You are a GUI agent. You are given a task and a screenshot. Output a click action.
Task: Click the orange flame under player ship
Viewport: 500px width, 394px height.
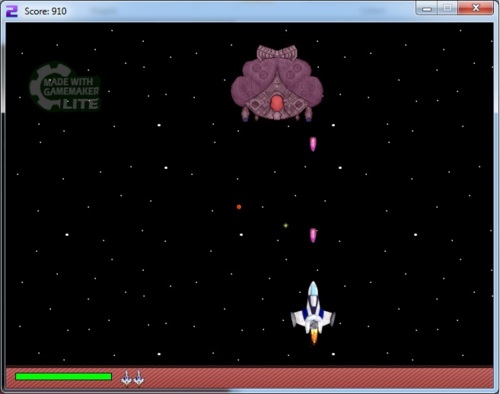[x=314, y=337]
